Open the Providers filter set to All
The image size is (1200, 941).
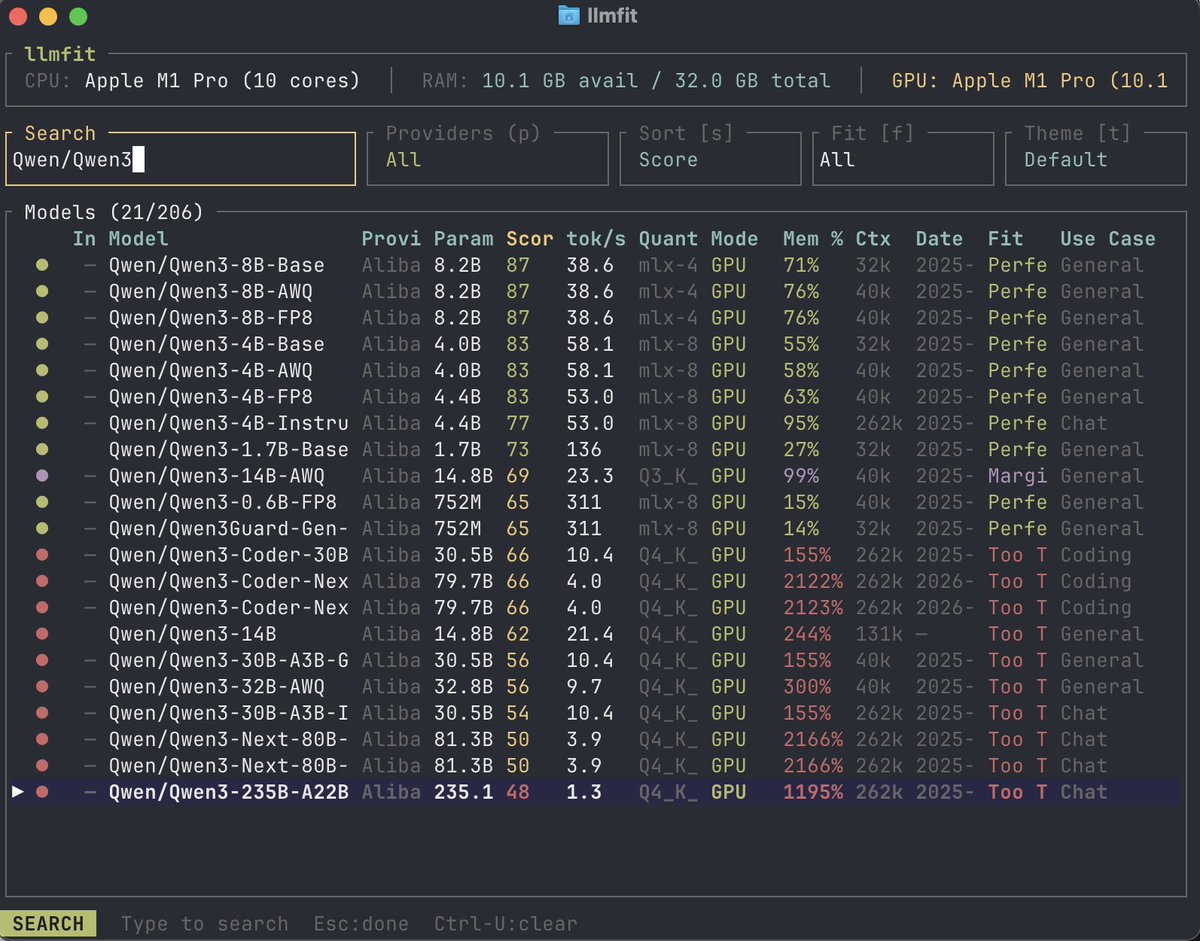(x=488, y=159)
